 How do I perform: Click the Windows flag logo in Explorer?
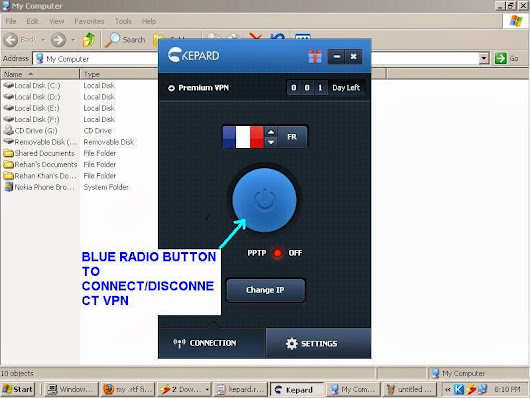click(516, 21)
